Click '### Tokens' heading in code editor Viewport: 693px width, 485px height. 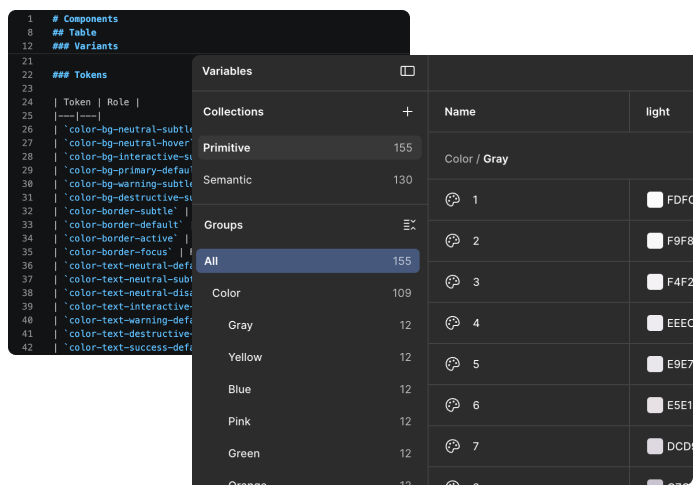[x=80, y=75]
